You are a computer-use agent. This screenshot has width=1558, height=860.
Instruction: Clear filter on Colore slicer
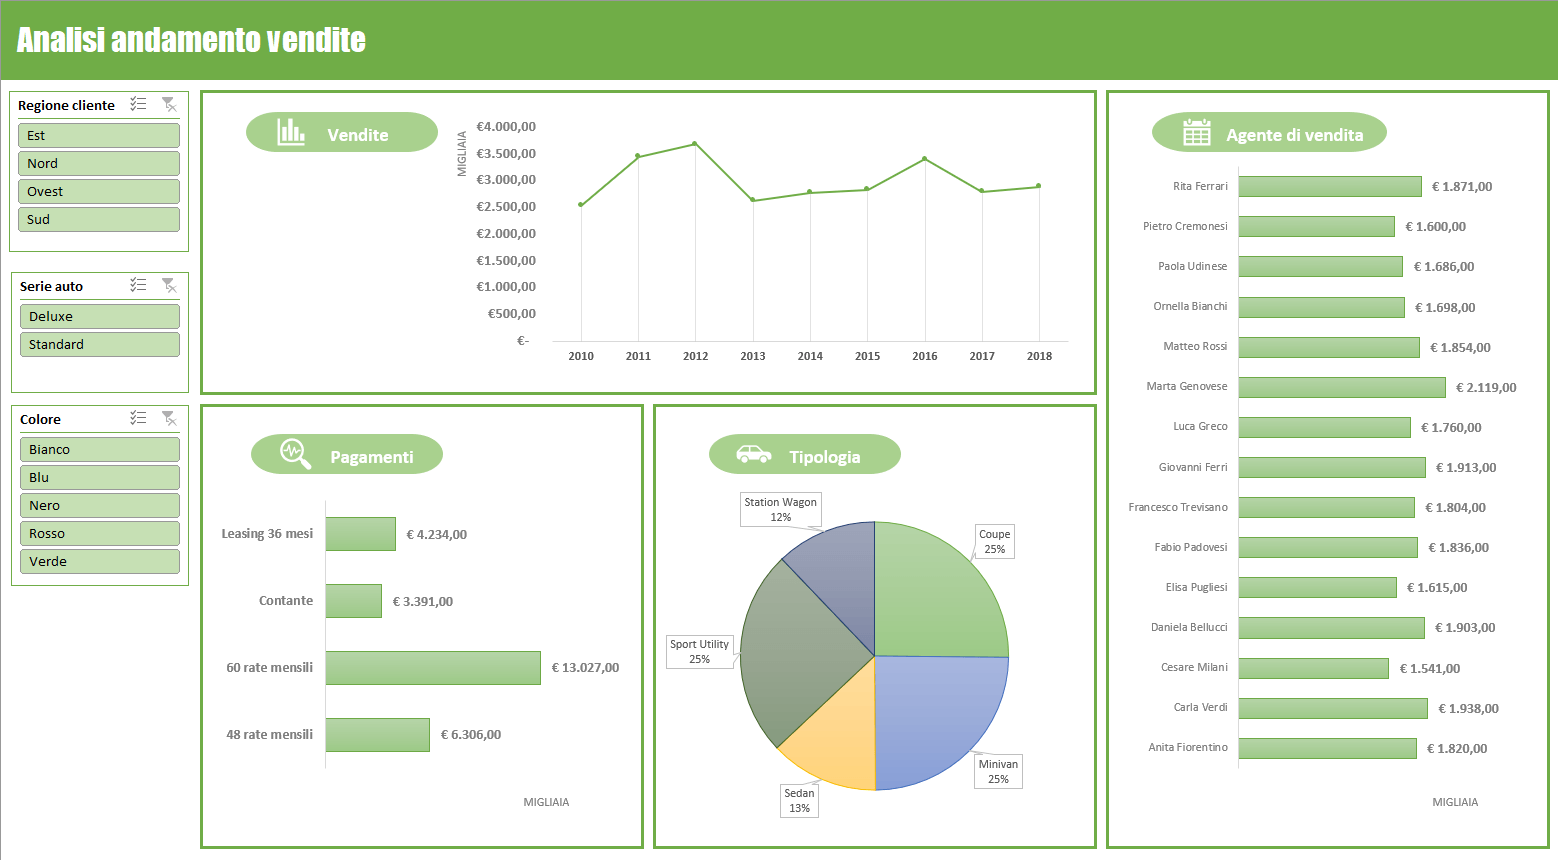click(169, 418)
